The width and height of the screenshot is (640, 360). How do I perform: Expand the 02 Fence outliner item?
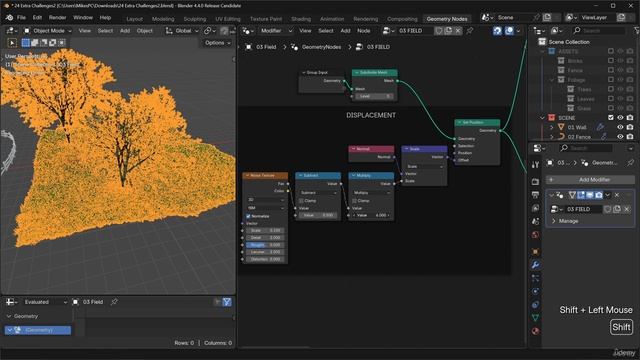[x=551, y=137]
